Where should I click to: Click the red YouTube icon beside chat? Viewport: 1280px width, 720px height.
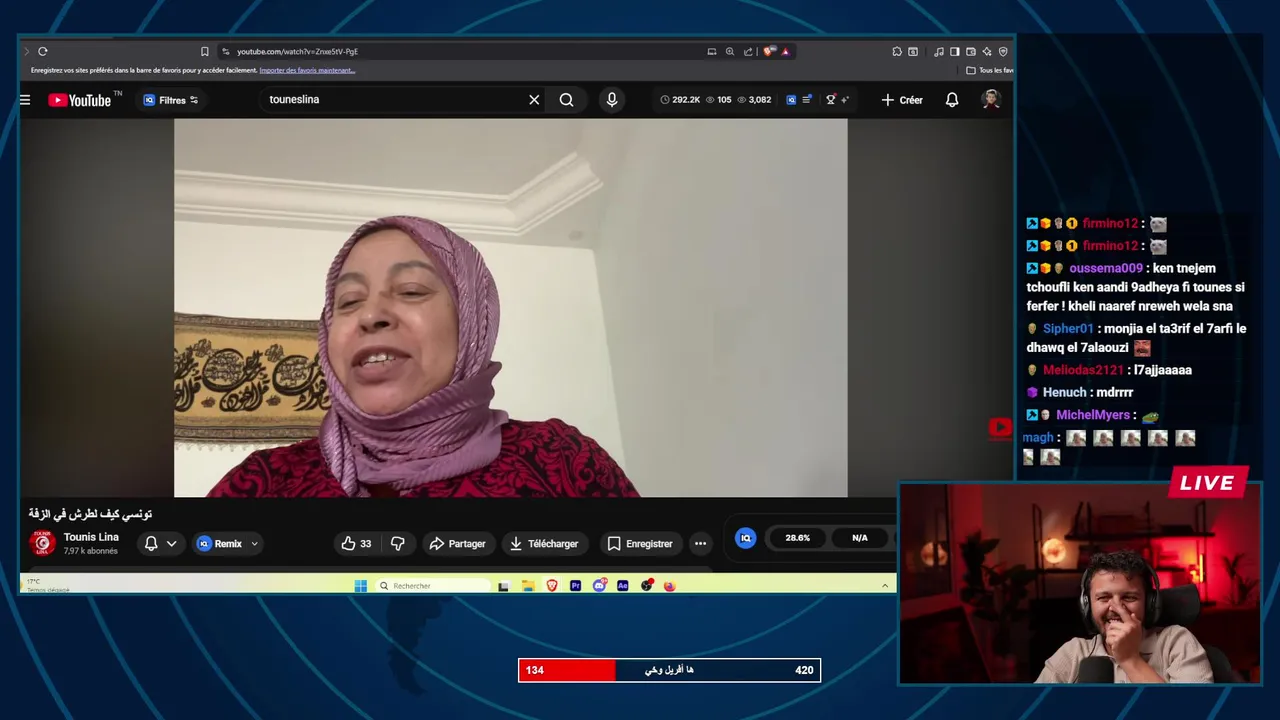[x=1000, y=428]
